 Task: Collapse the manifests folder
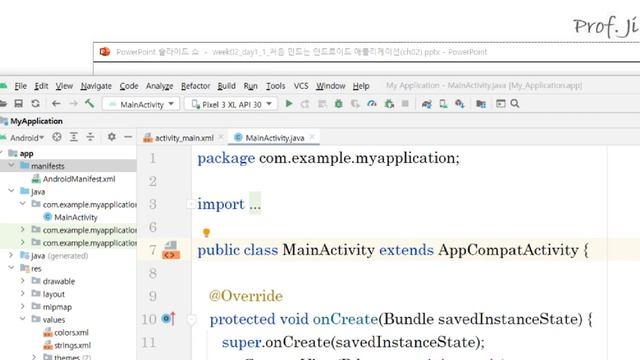point(11,166)
